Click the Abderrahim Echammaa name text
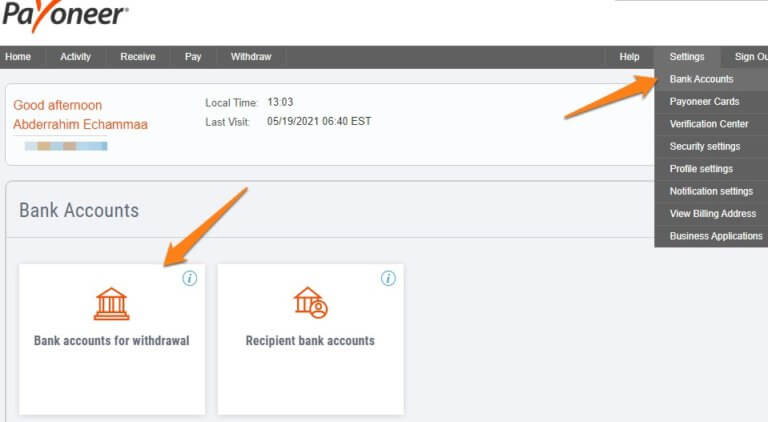 tap(80, 124)
